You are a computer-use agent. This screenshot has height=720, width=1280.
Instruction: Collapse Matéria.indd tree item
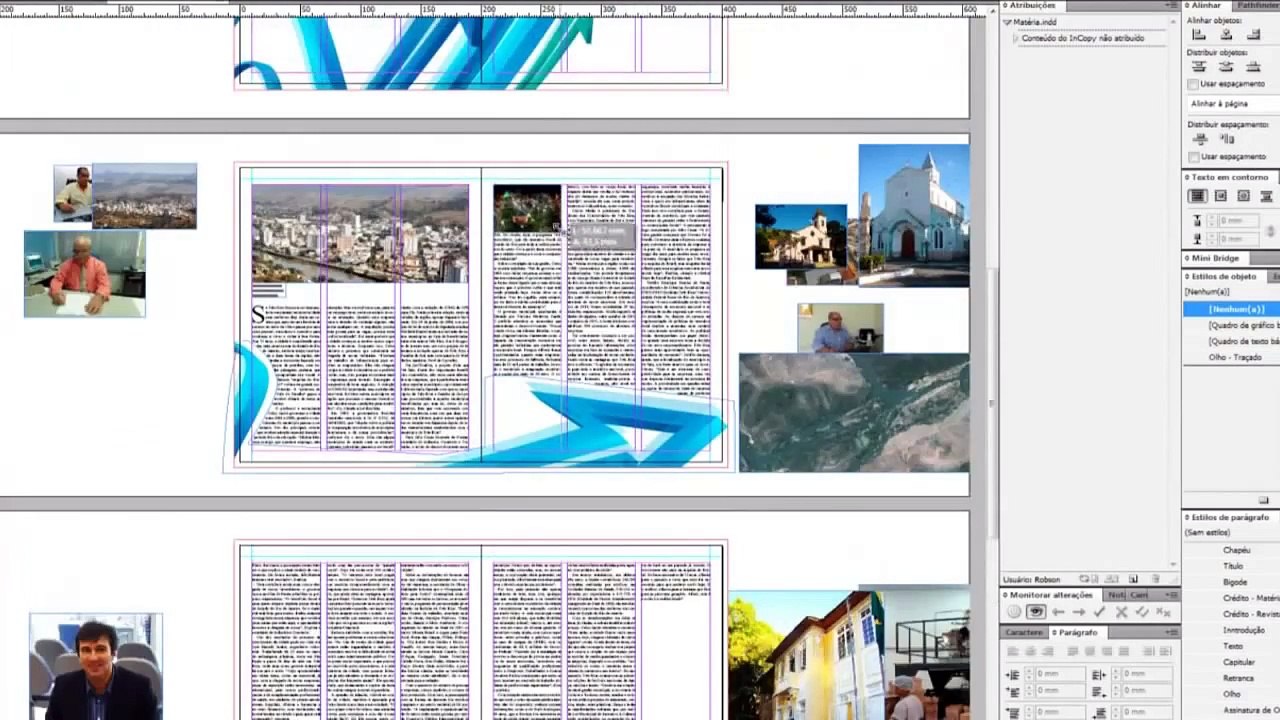click(1007, 22)
